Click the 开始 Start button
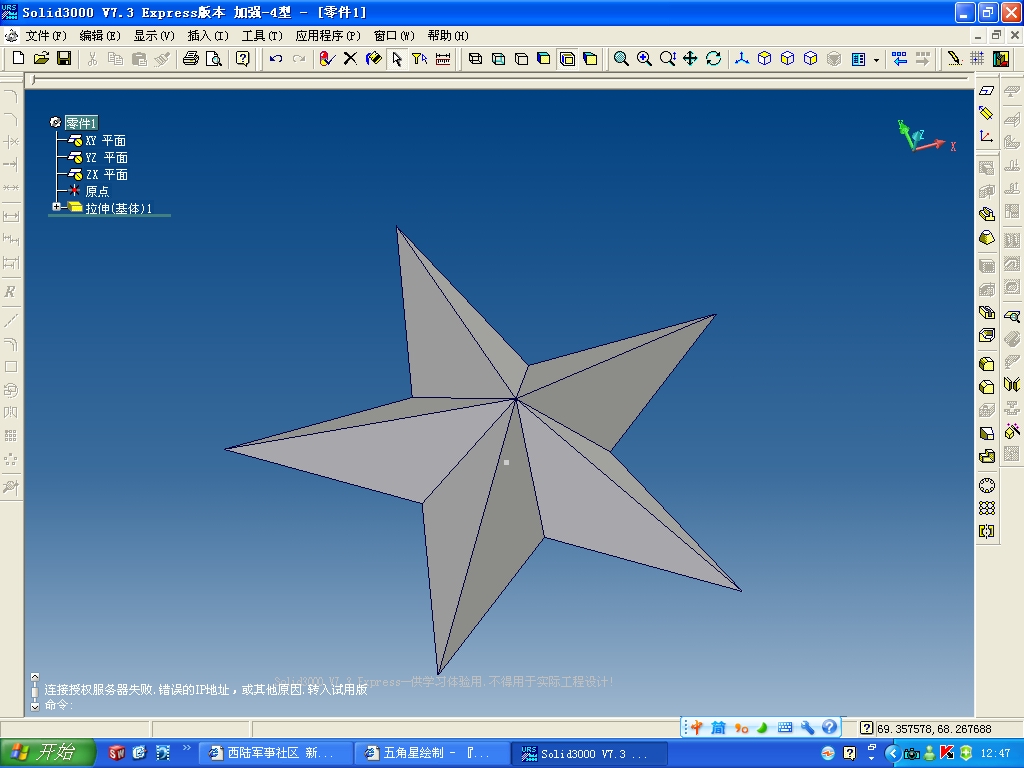 [x=47, y=753]
